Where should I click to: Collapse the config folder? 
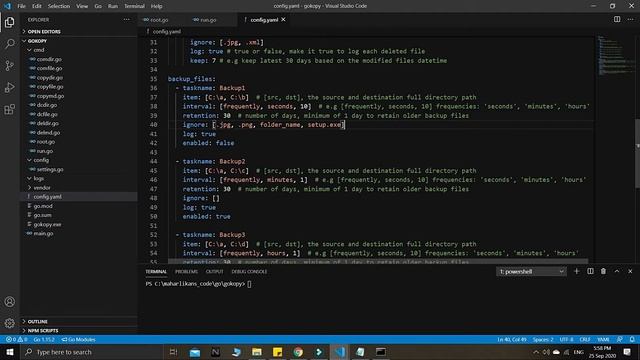coord(41,160)
